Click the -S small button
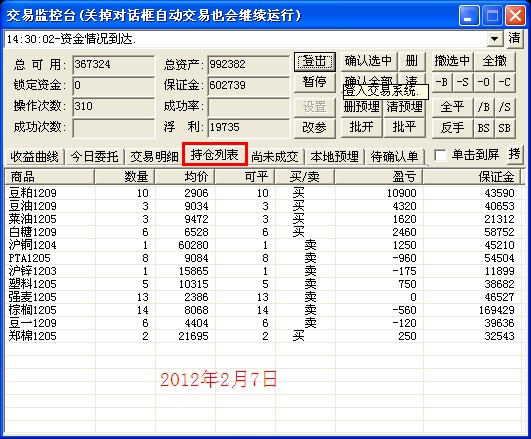The image size is (531, 439). pos(463,82)
